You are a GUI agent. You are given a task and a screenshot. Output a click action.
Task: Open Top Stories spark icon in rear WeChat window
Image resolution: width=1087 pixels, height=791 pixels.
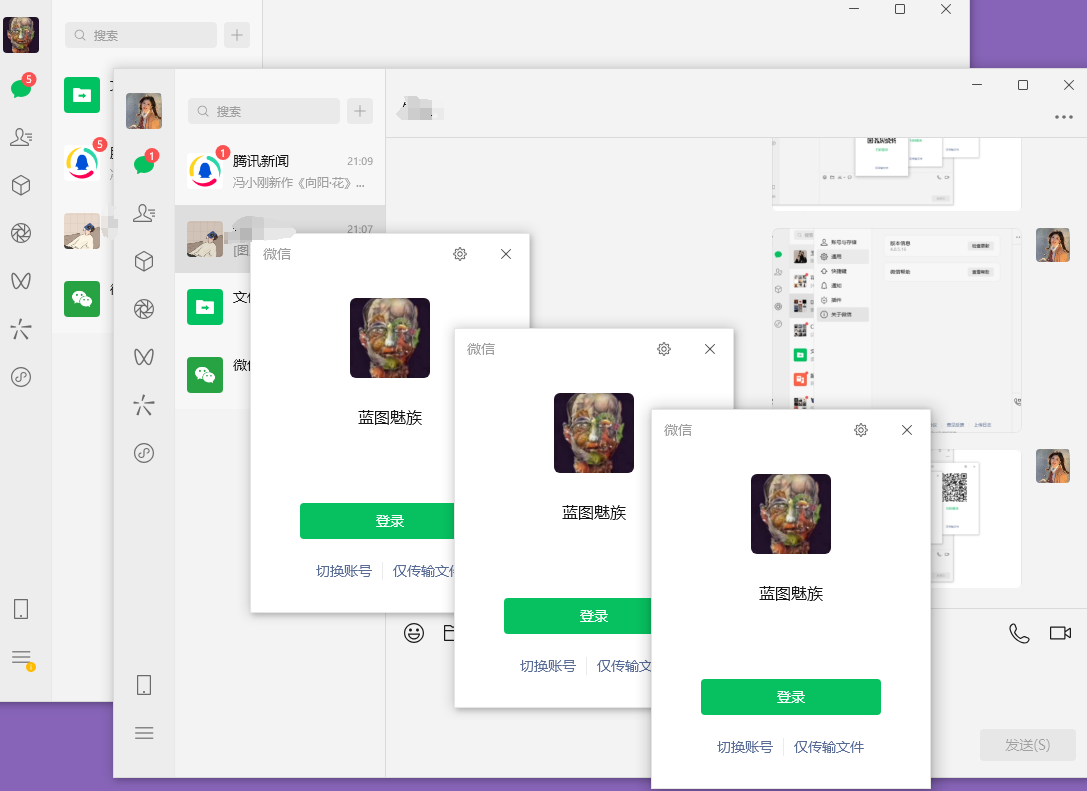pyautogui.click(x=21, y=329)
